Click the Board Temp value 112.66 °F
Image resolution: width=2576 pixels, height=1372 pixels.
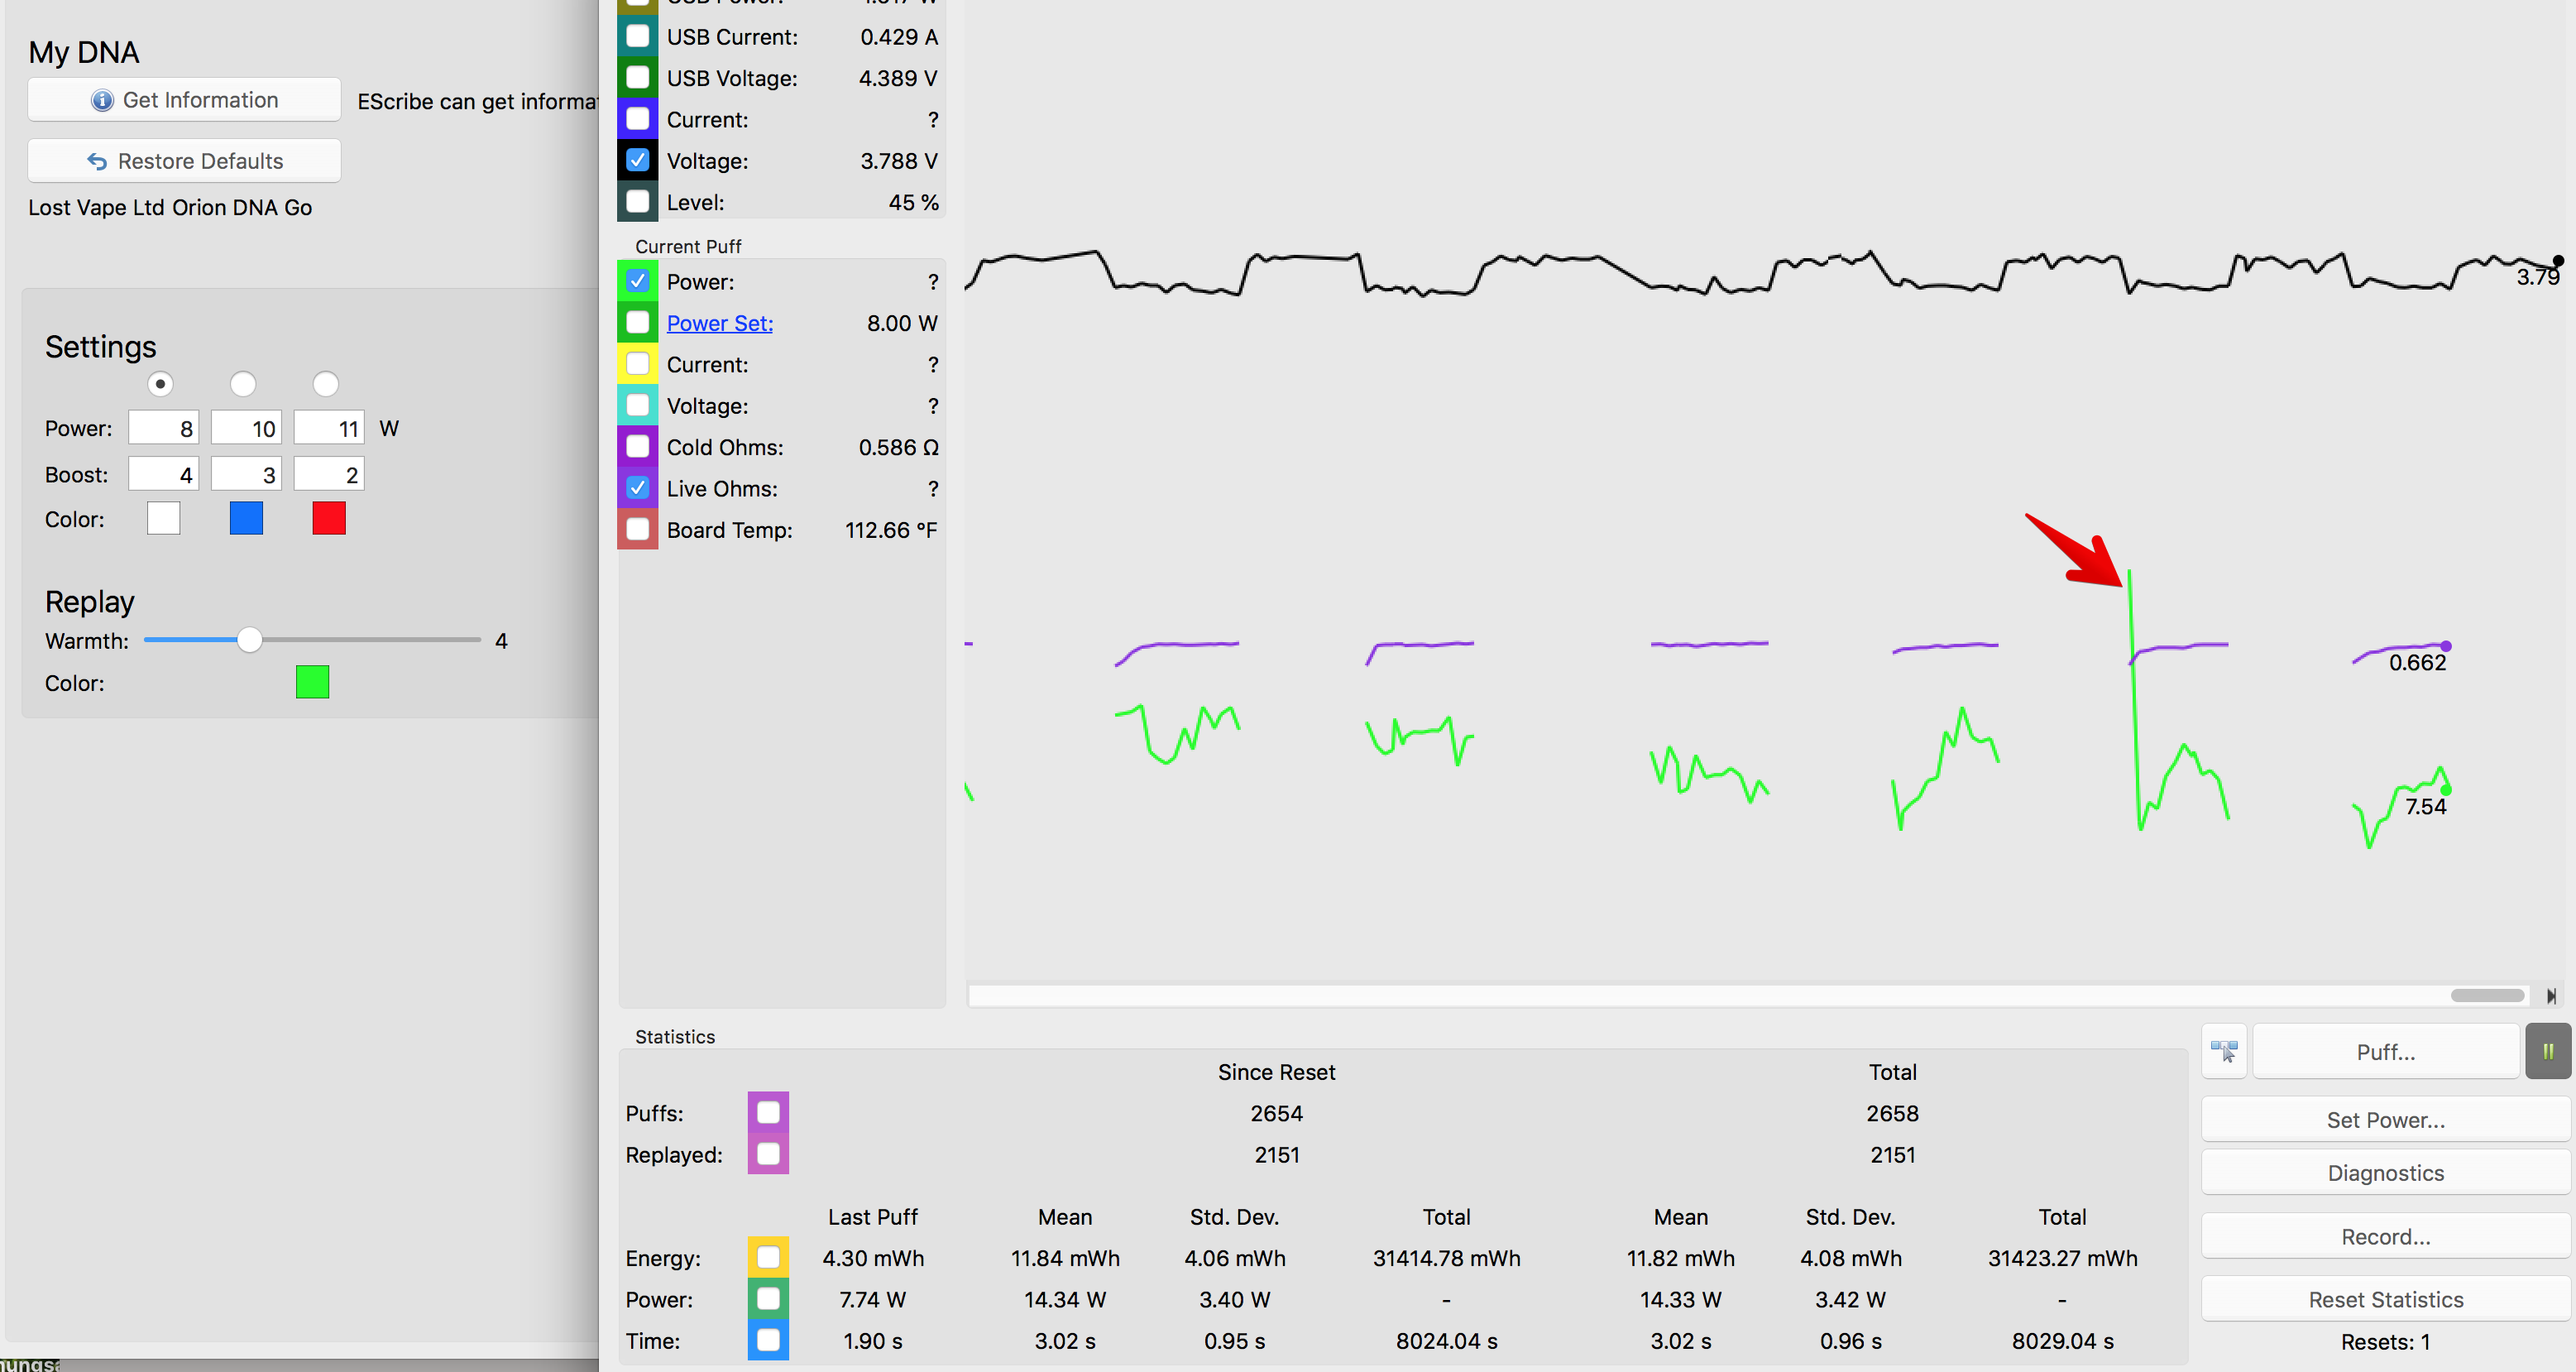coord(891,530)
